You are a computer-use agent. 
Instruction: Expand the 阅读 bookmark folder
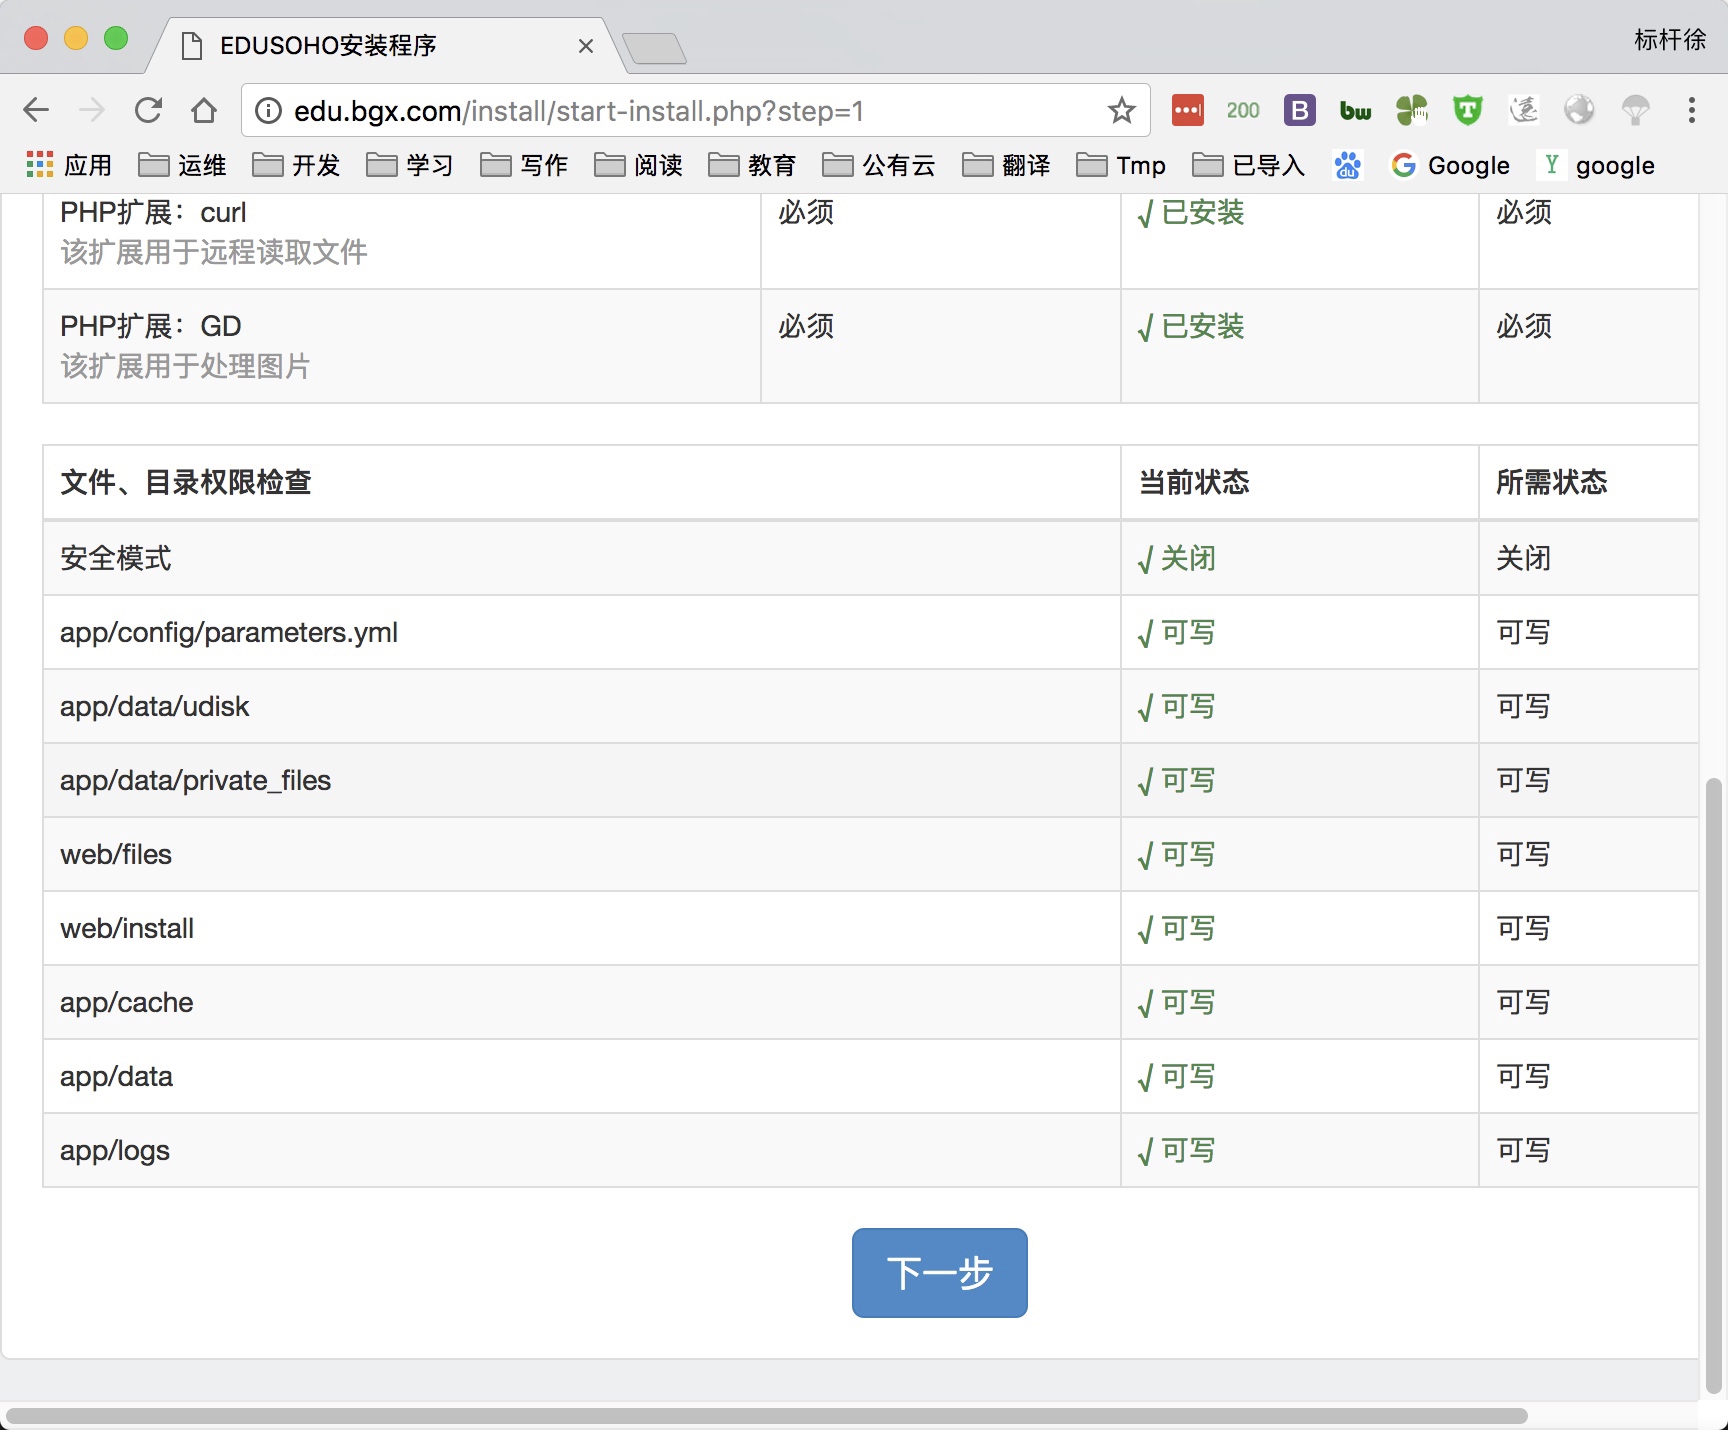[x=638, y=165]
